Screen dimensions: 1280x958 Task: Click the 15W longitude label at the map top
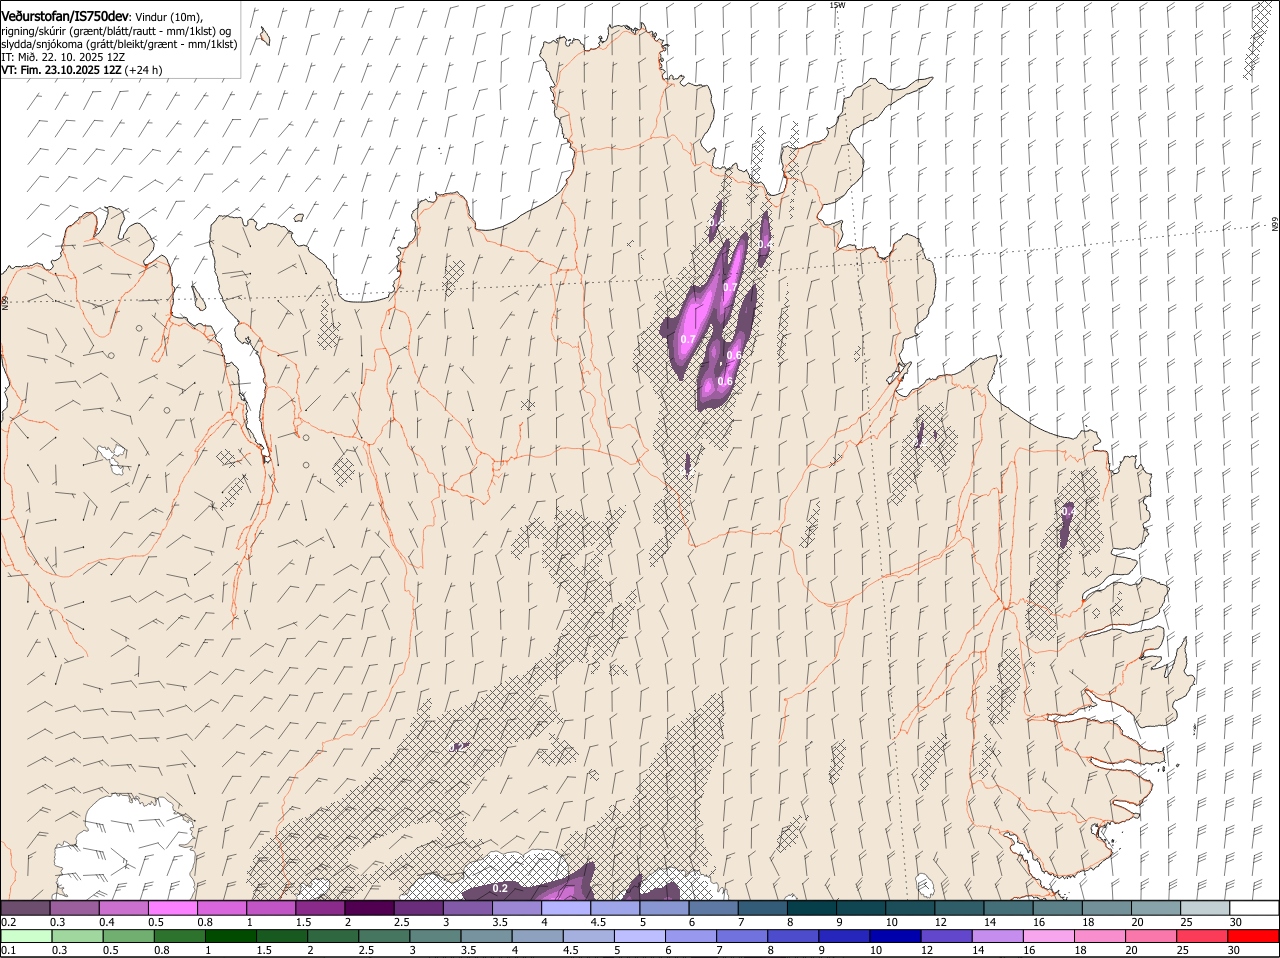(x=837, y=5)
